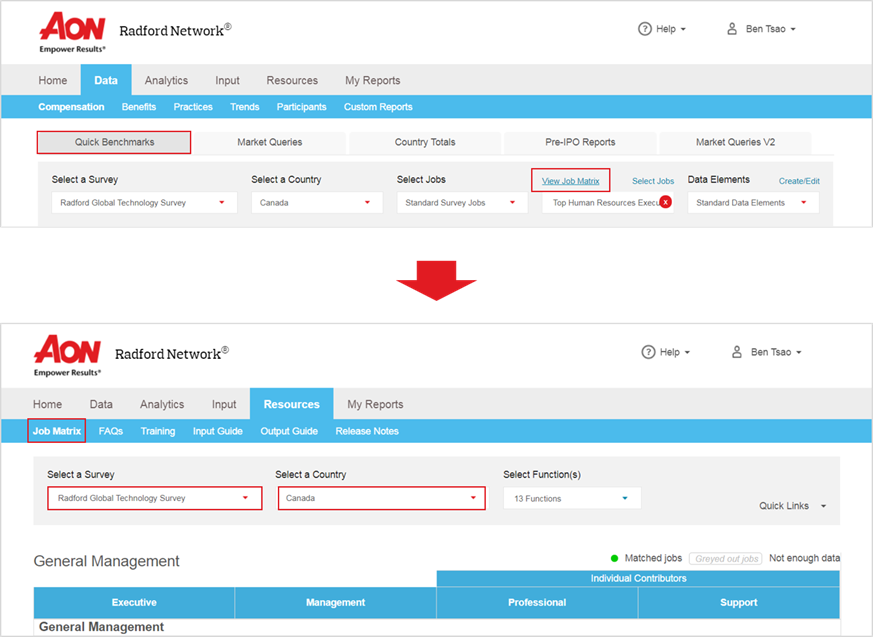Select Data tab in lower navigation
The width and height of the screenshot is (873, 637).
pos(101,404)
